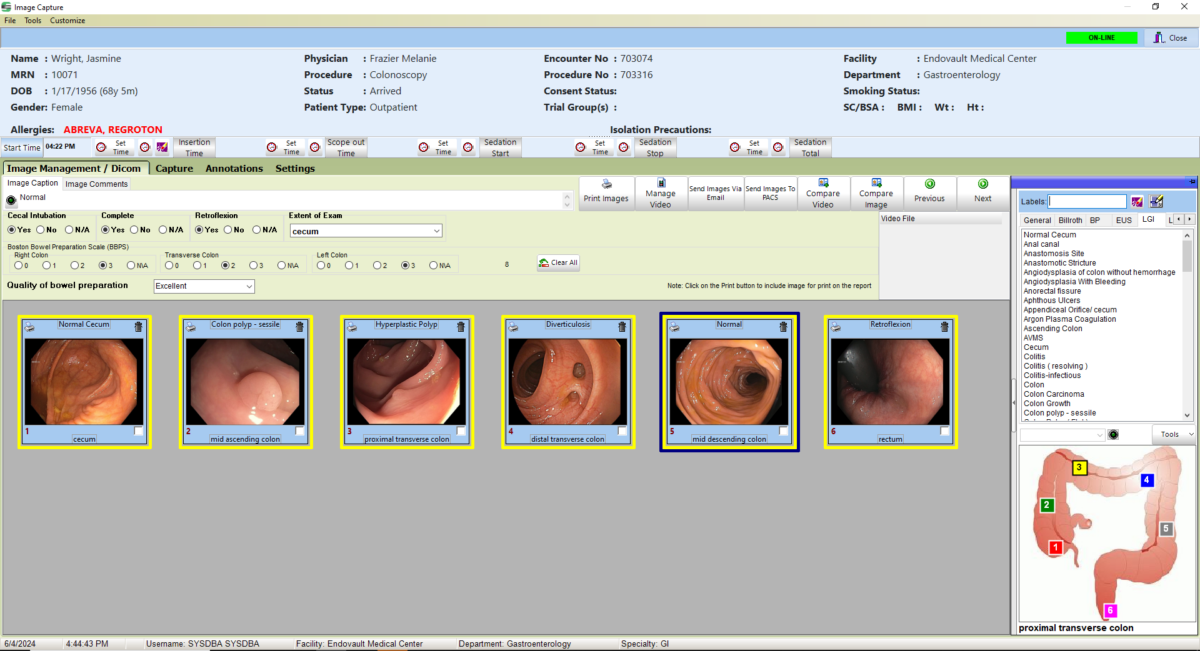
Task: Click the Clear All button
Action: [x=557, y=262]
